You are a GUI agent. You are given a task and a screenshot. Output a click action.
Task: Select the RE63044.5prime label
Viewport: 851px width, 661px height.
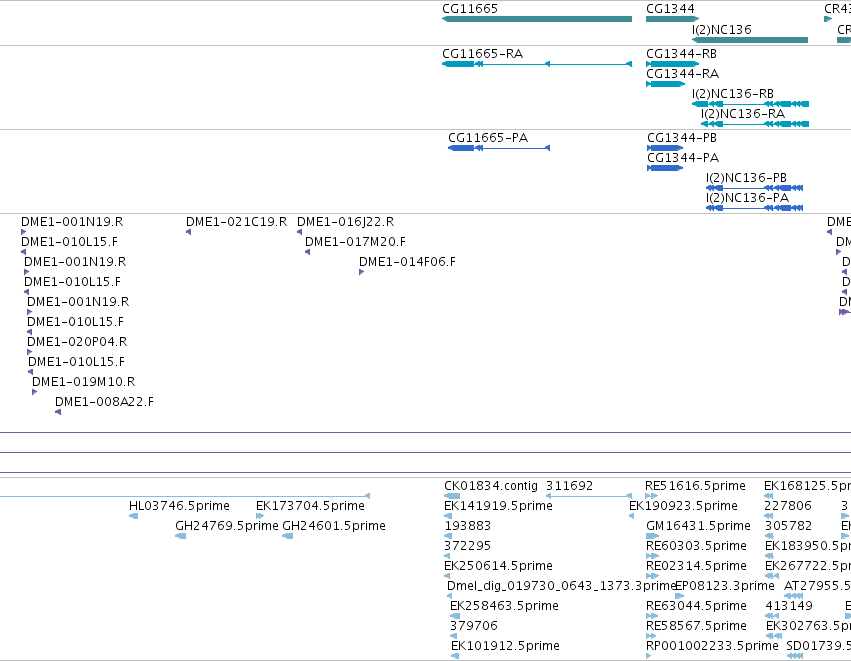696,606
